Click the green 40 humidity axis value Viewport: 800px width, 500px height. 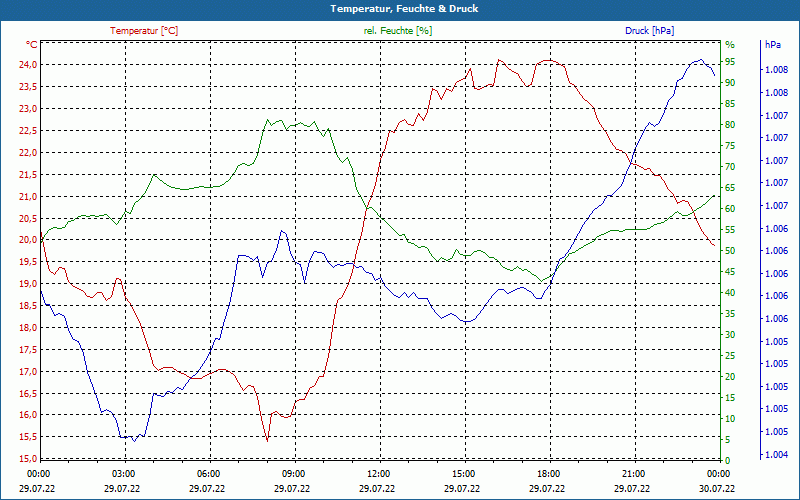(730, 293)
